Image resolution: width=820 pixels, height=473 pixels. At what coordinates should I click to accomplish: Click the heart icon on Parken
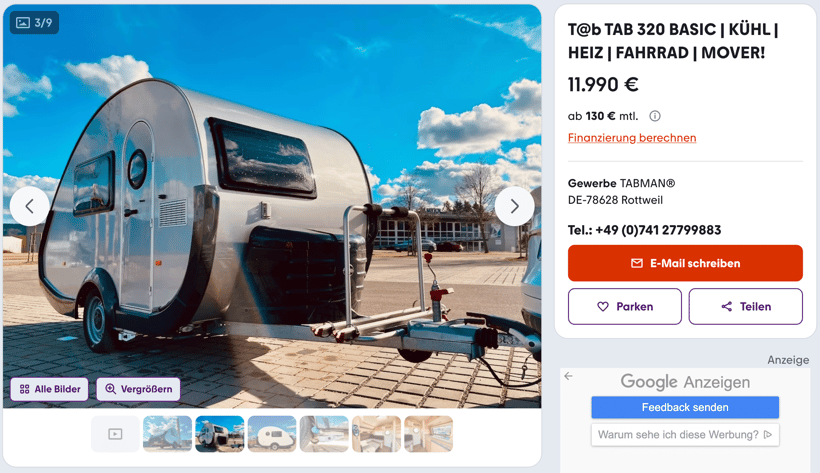pyautogui.click(x=603, y=307)
